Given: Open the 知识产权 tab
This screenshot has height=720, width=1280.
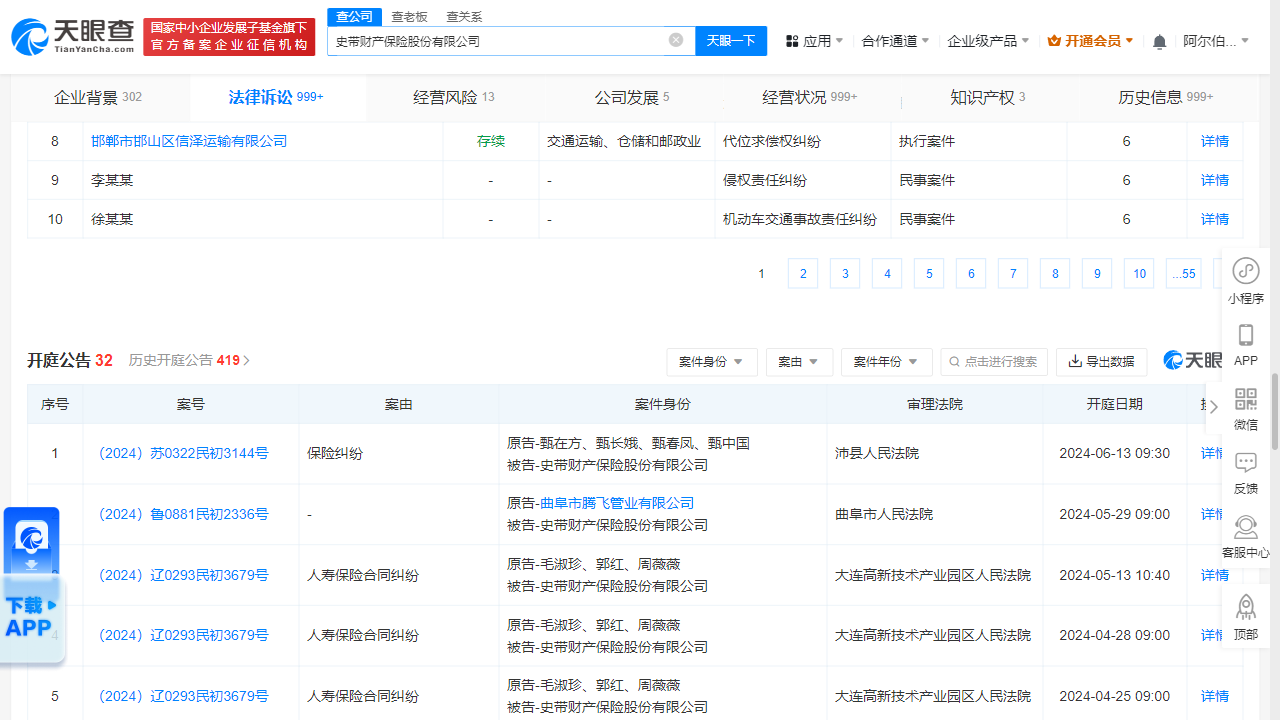Looking at the screenshot, I should click(x=988, y=97).
